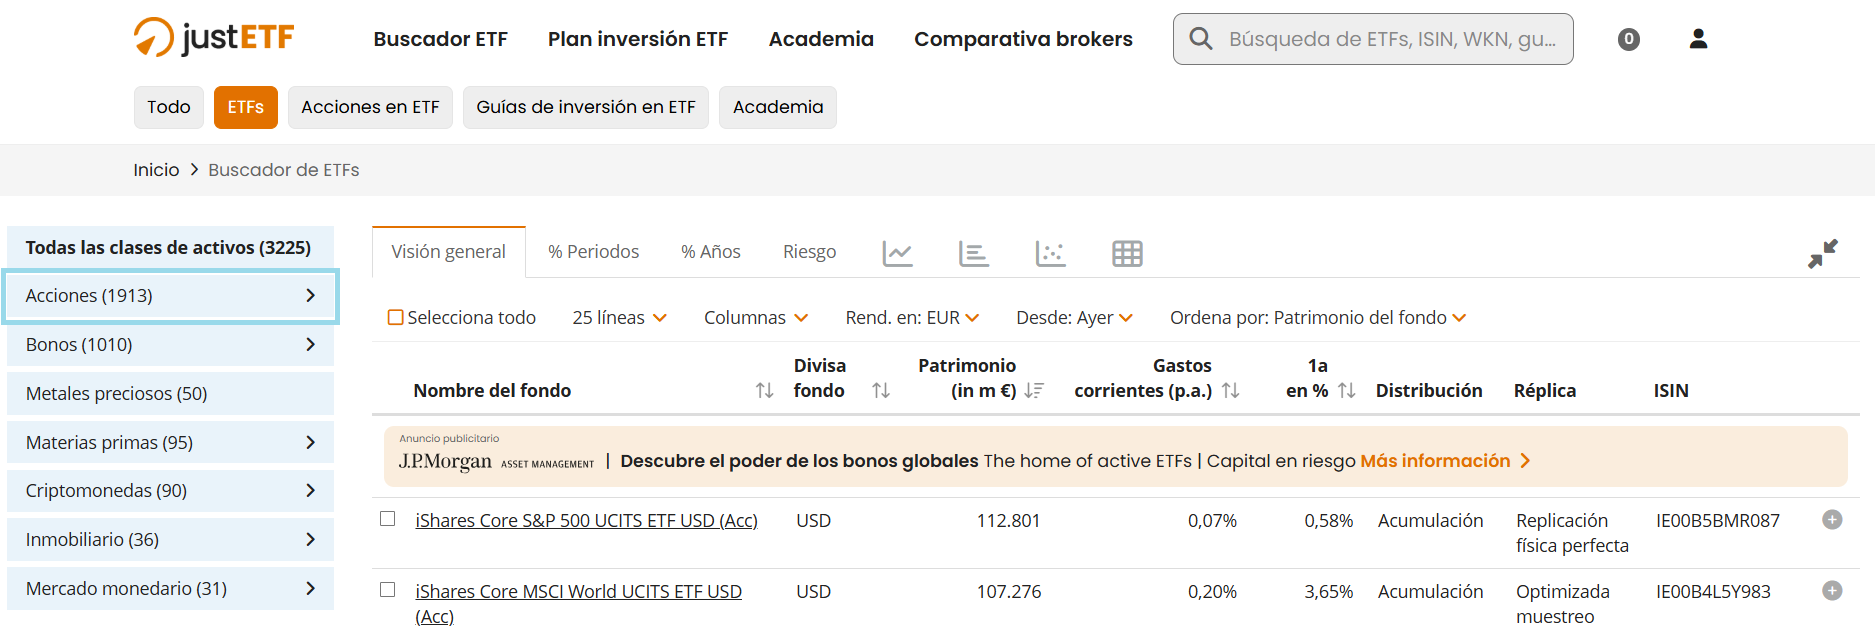The width and height of the screenshot is (1875, 635).
Task: Open the Riesgo tab
Action: click(809, 252)
